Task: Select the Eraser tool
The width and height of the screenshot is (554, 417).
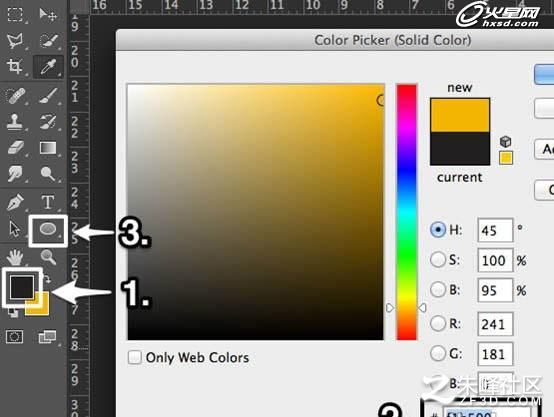Action: (x=15, y=148)
